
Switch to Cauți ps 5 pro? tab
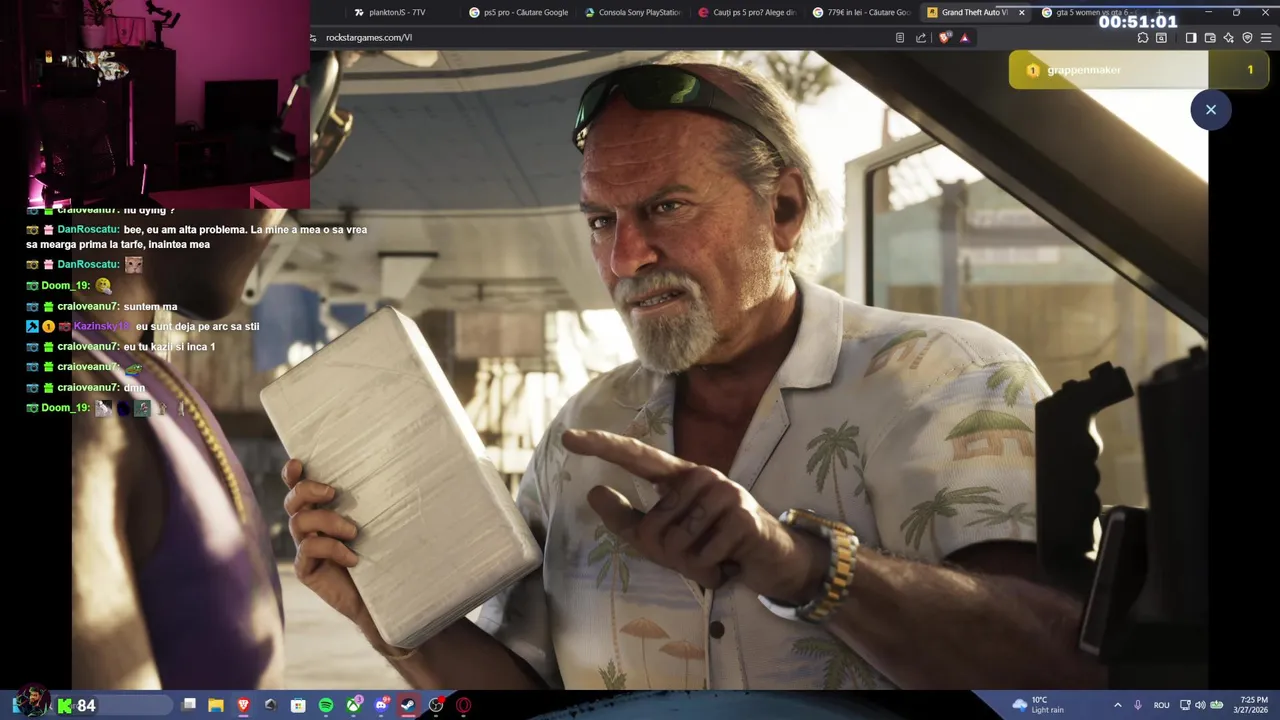(747, 13)
